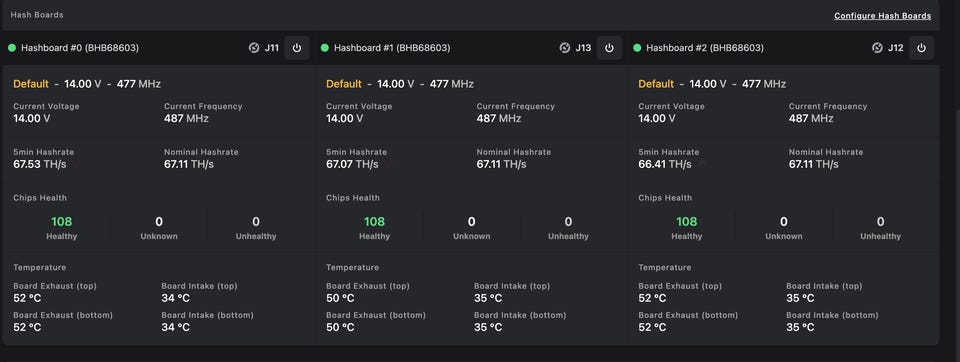Select the Hashboard #1 (BHB68603) title
The height and width of the screenshot is (362, 960).
click(392, 48)
